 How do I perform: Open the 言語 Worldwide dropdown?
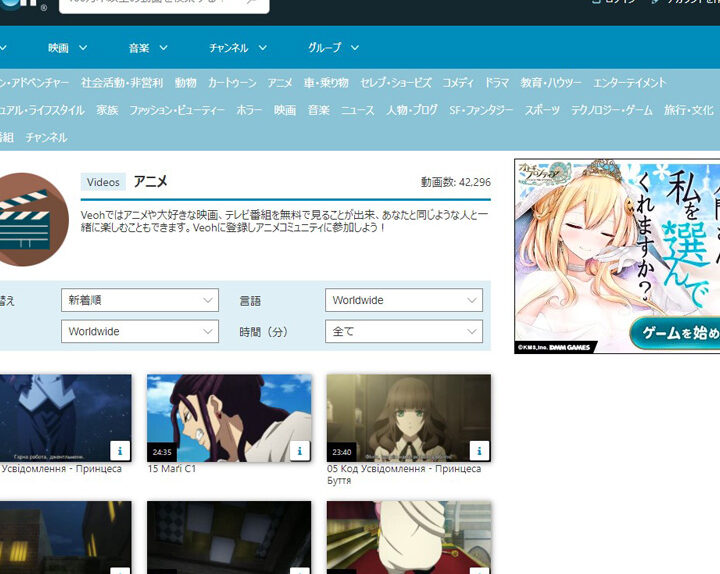(x=404, y=300)
